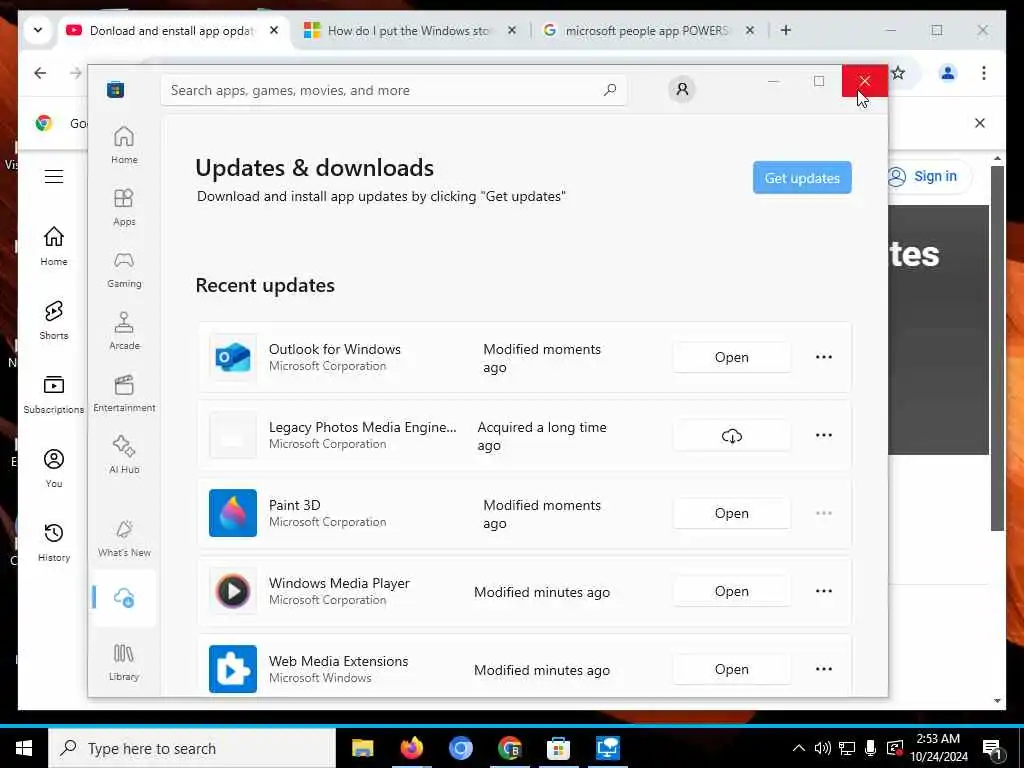Close the YouTube browser tab

coord(274,30)
